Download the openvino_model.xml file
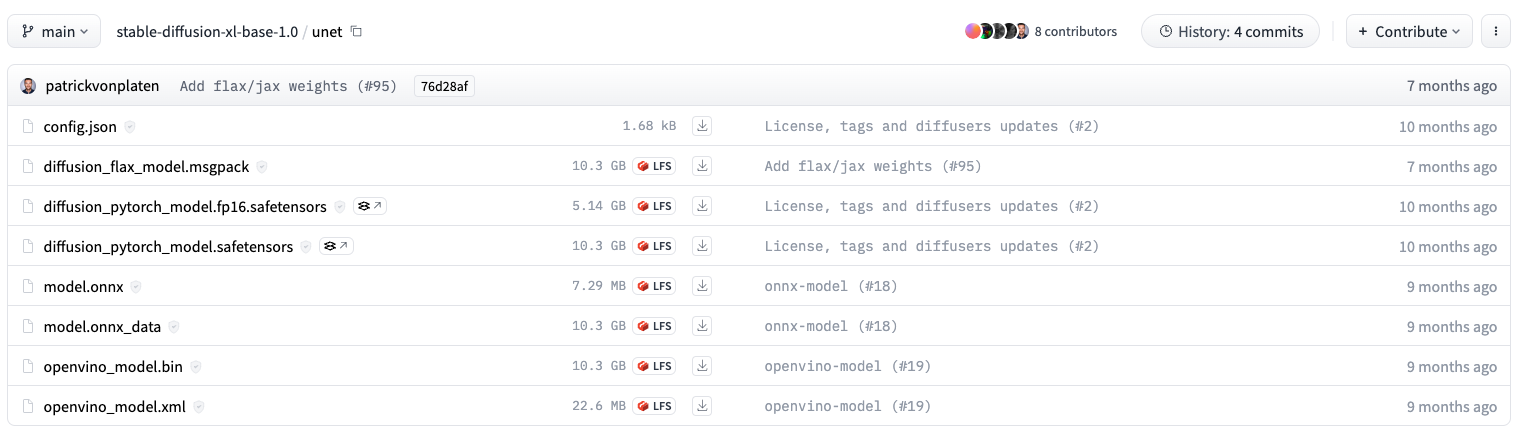Image resolution: width=1522 pixels, height=437 pixels. point(702,406)
